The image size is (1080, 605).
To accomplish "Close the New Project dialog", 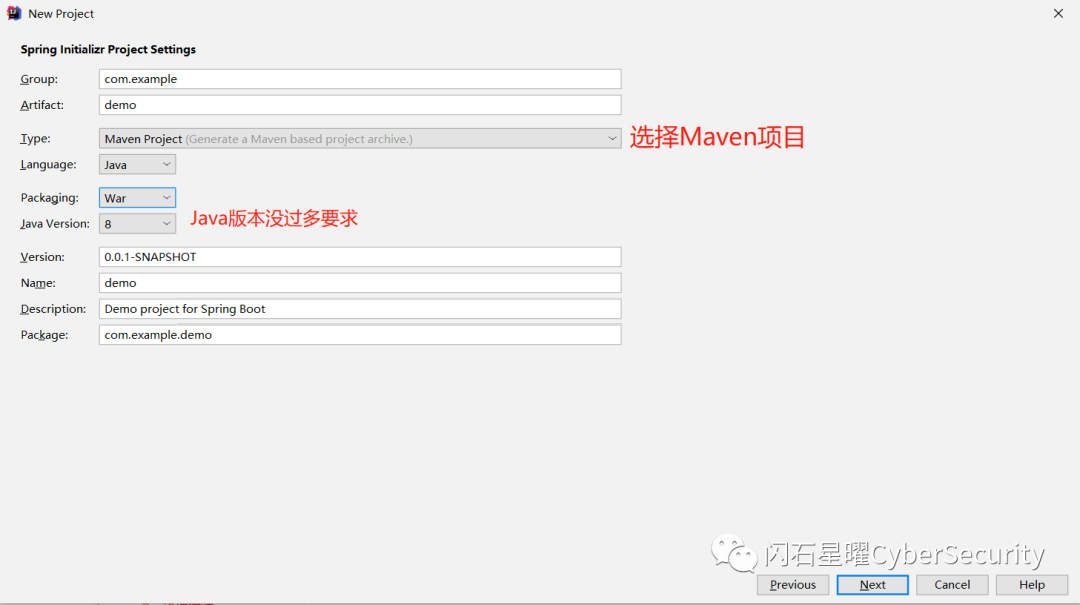I will (1058, 14).
